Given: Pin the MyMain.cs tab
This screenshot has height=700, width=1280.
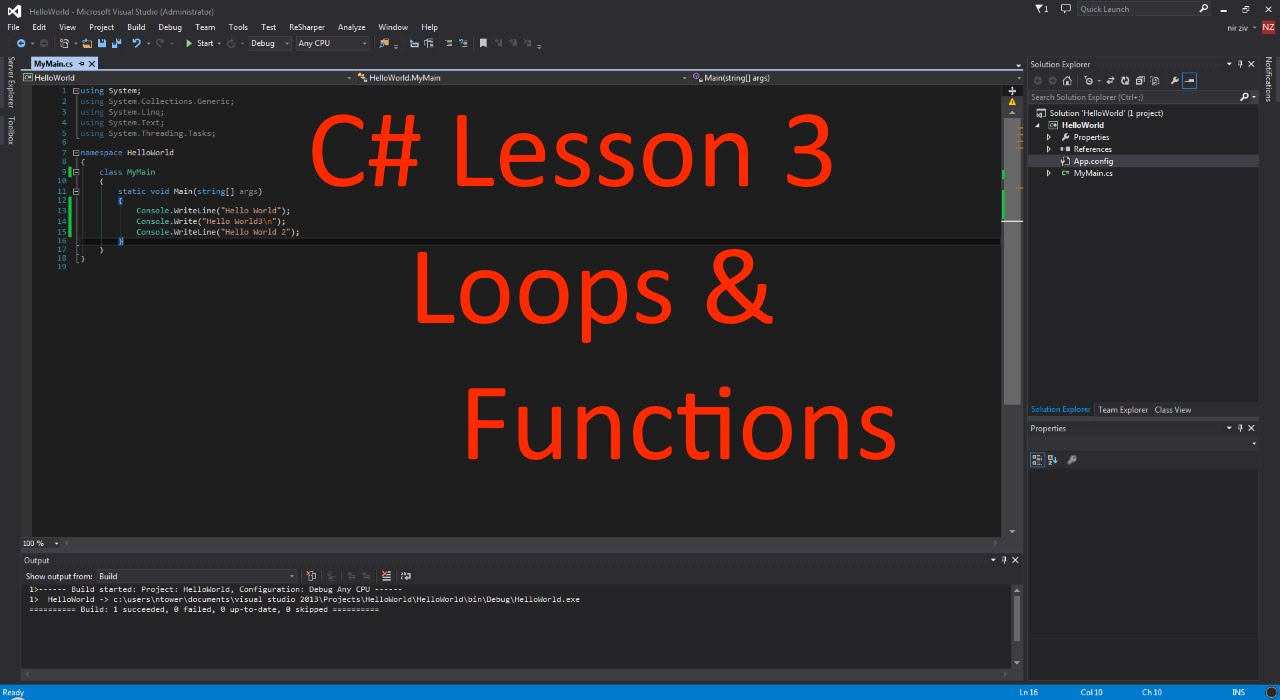Looking at the screenshot, I should (82, 63).
